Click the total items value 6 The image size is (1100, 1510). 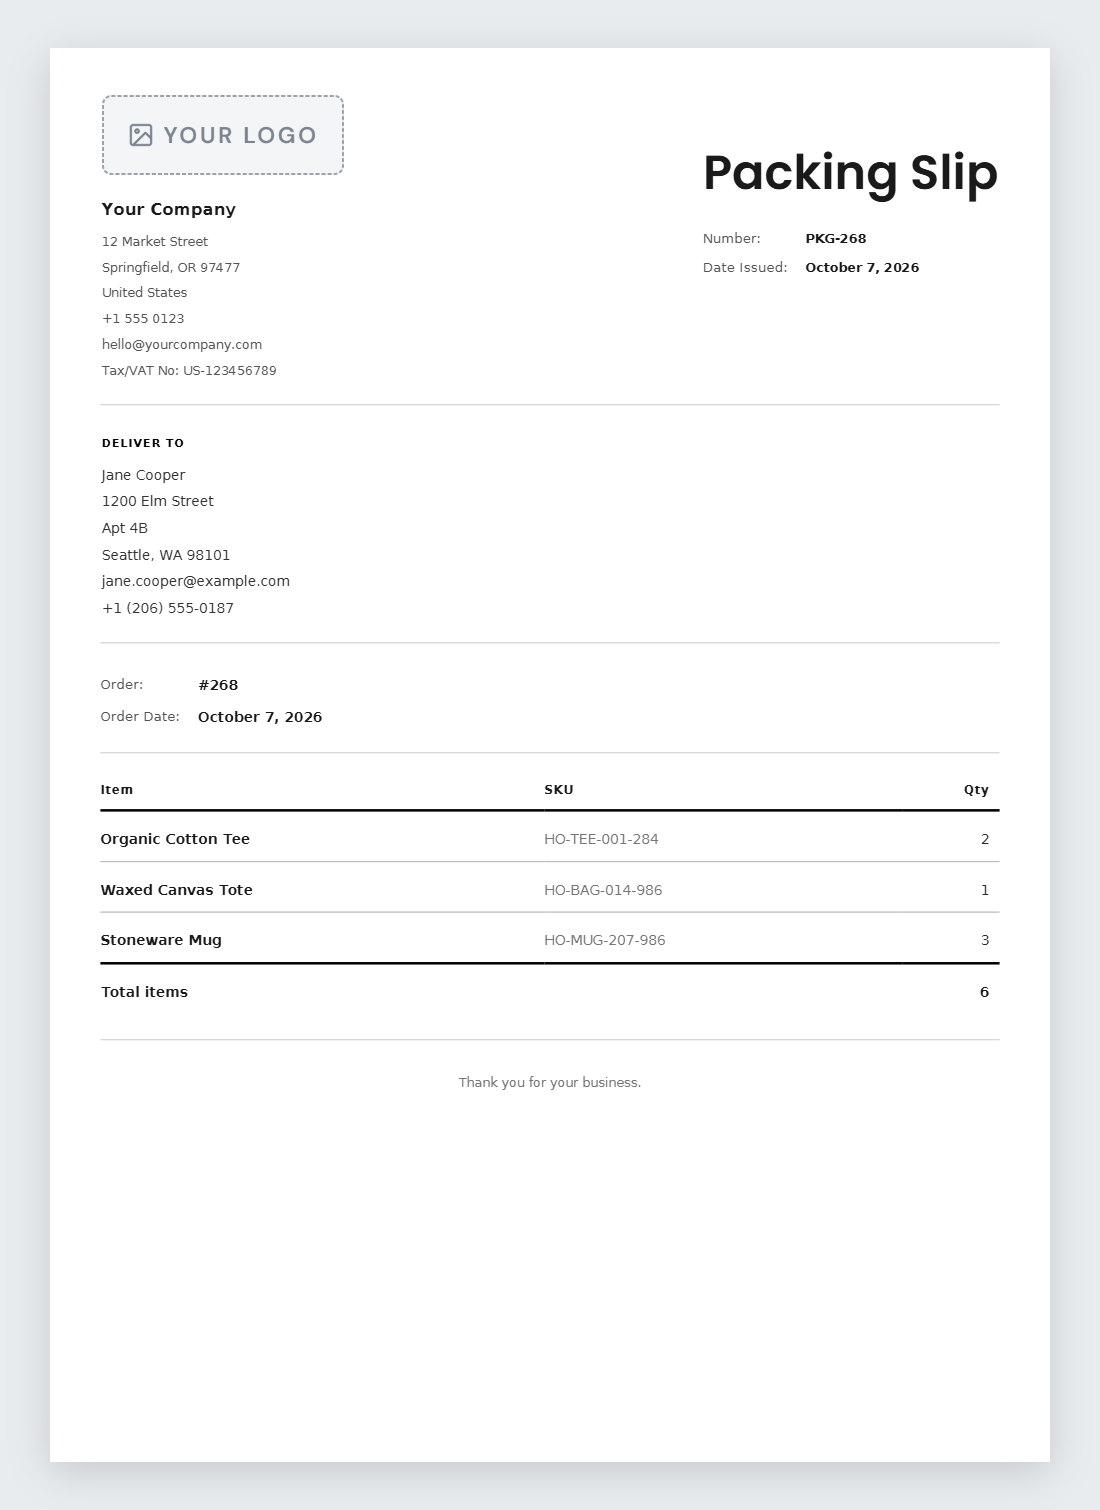pyautogui.click(x=985, y=992)
